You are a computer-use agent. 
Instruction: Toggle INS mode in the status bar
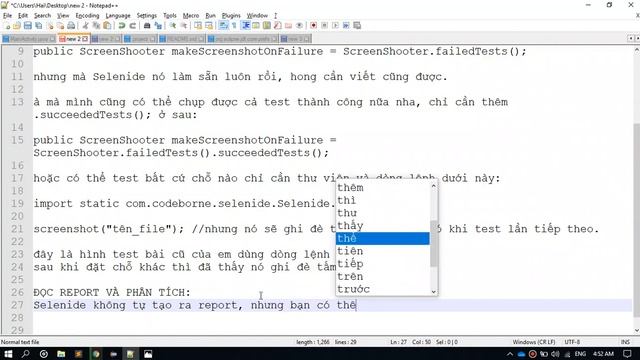pos(625,342)
